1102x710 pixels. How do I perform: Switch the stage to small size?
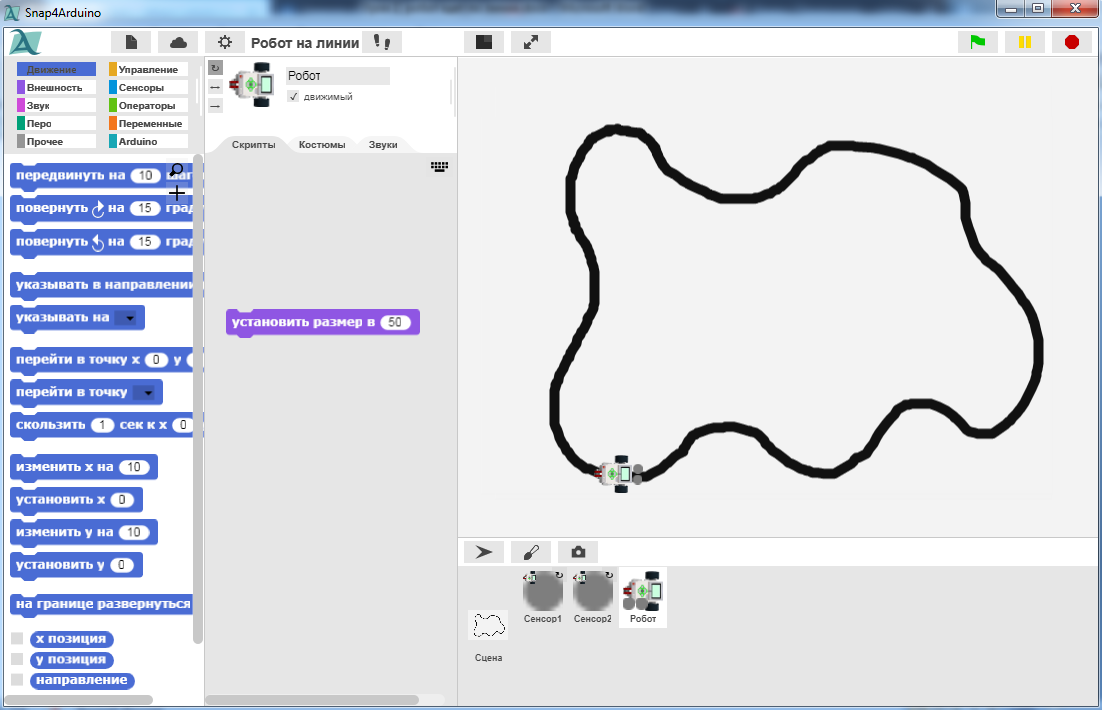(x=484, y=42)
